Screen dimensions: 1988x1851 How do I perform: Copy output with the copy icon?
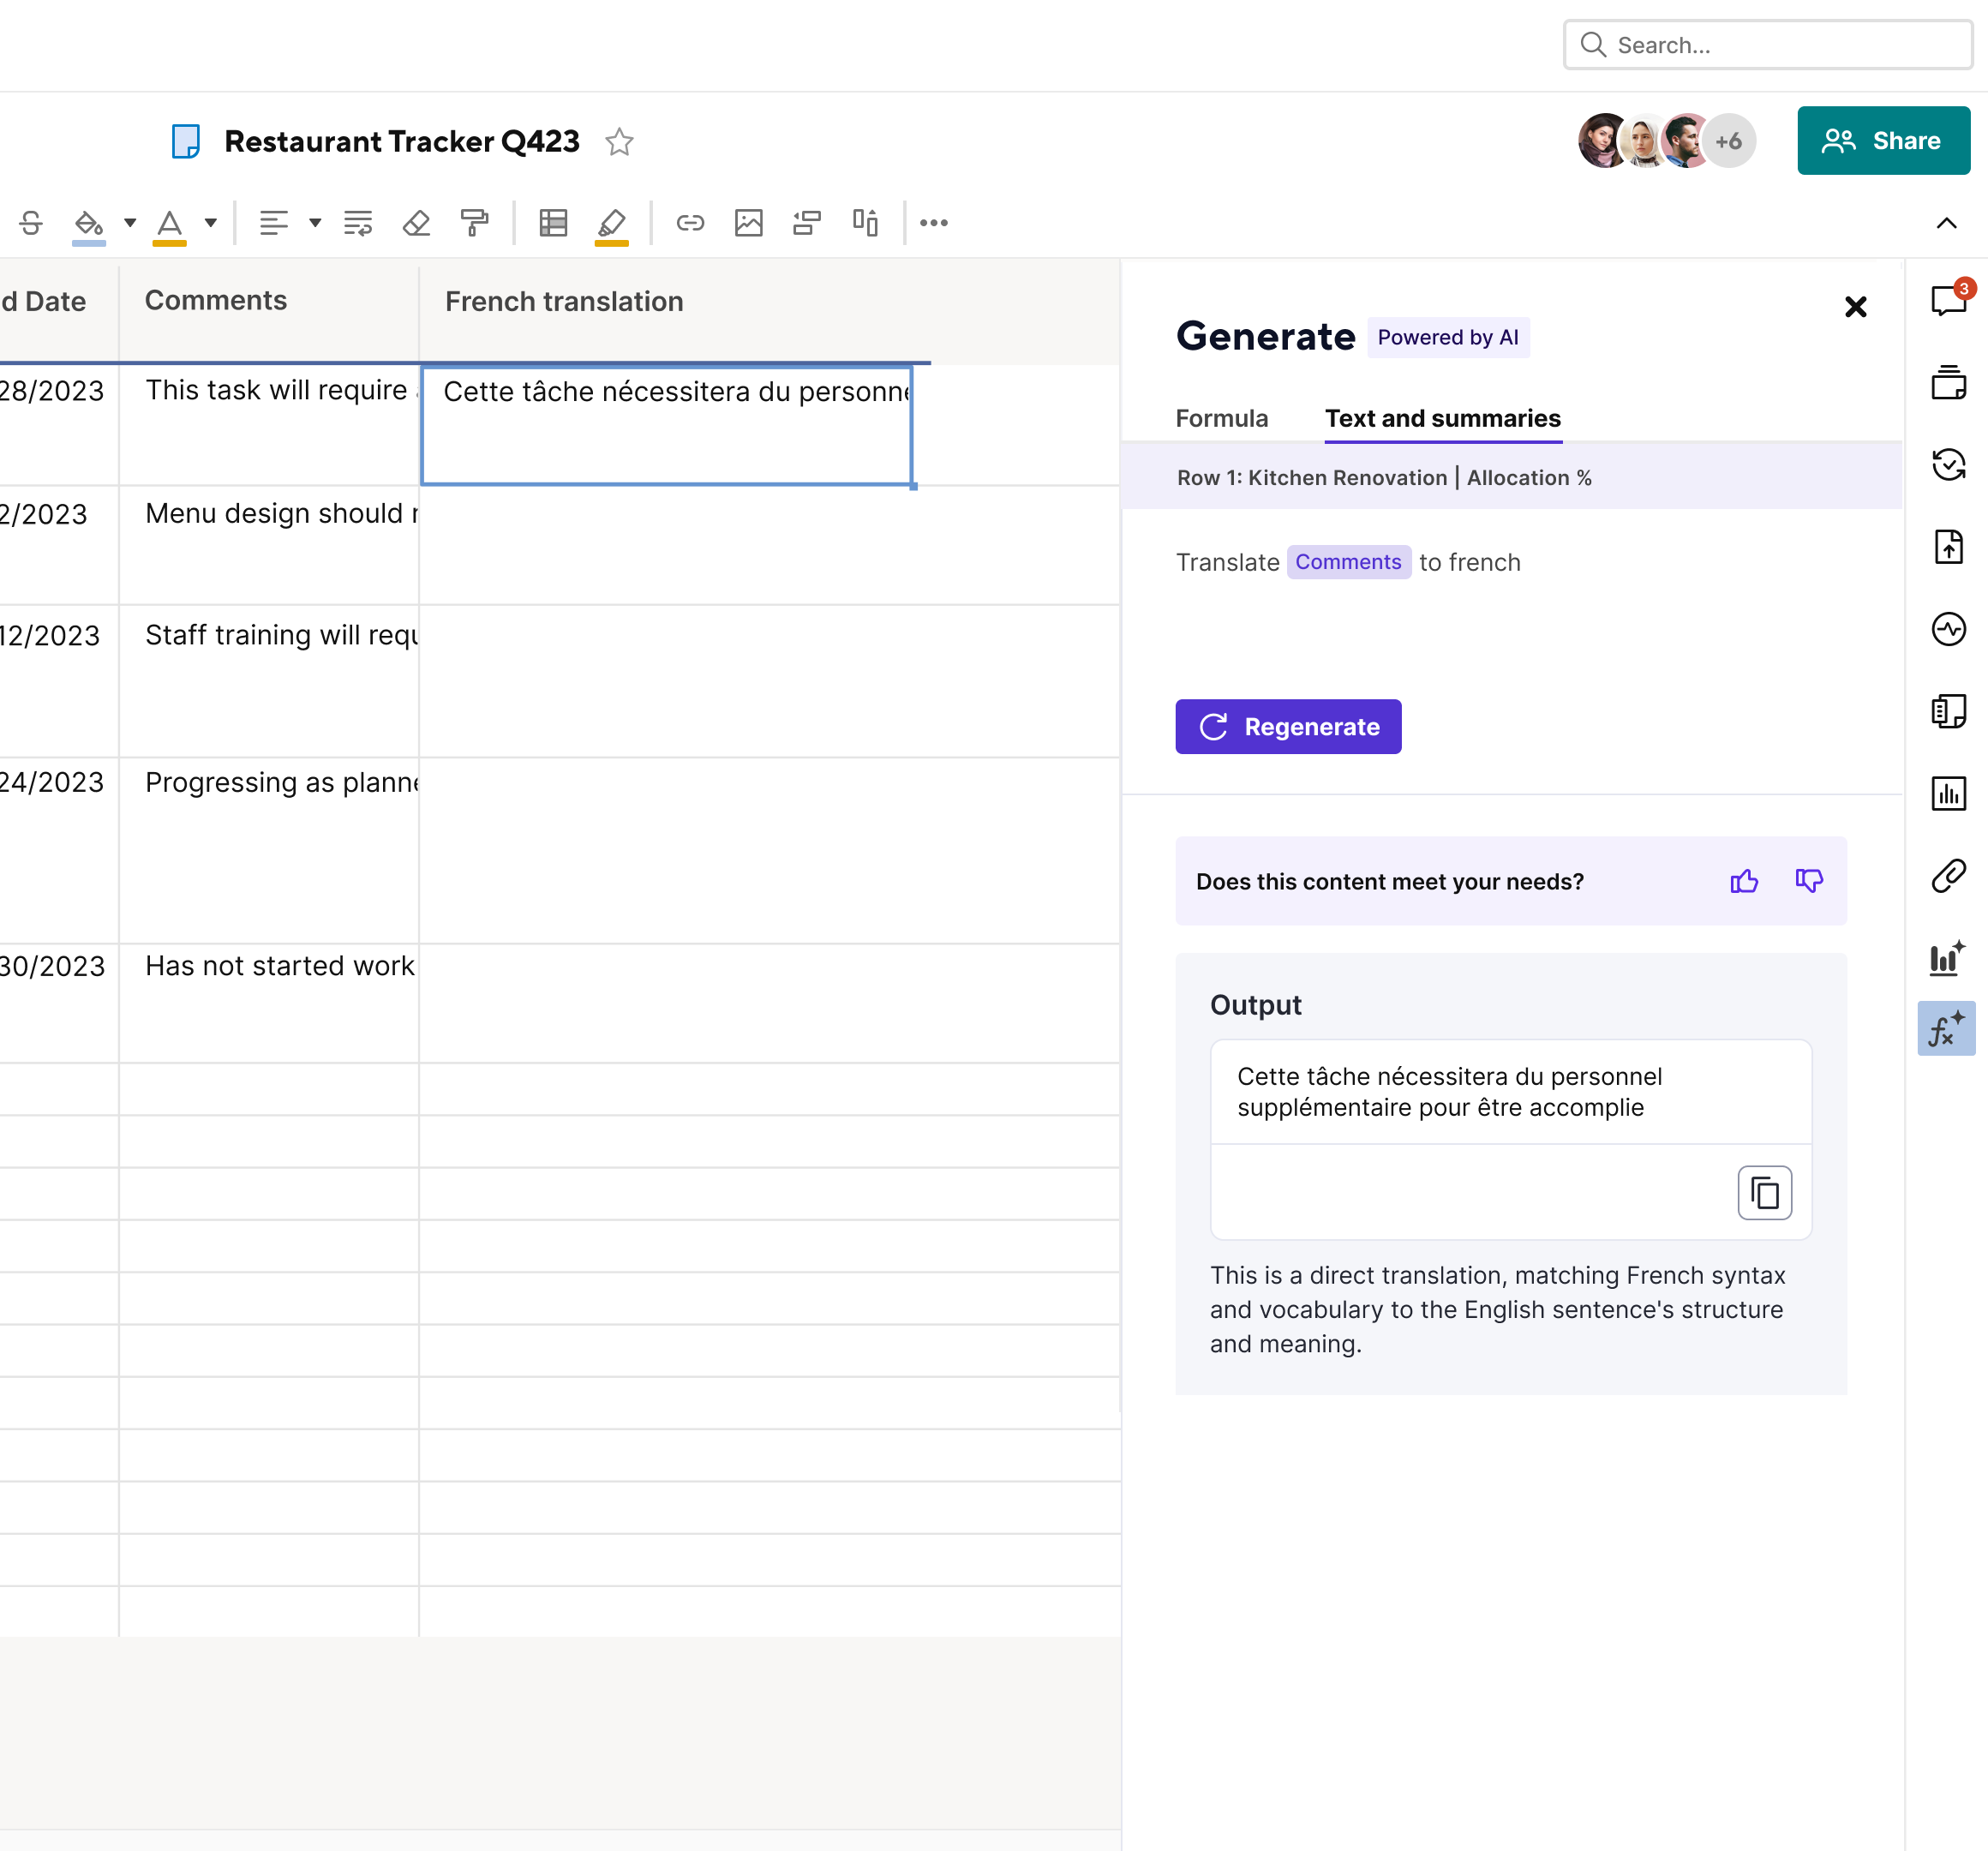point(1763,1192)
